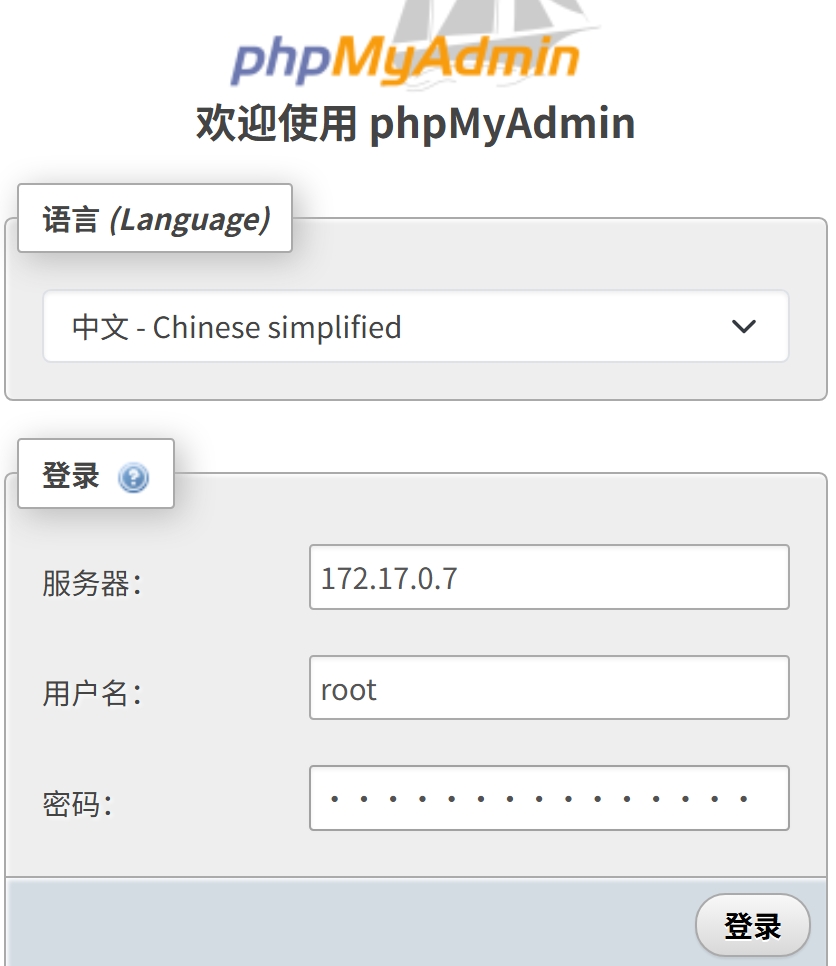The image size is (836, 966).
Task: Click into the 用户名 username field
Action: coord(549,688)
